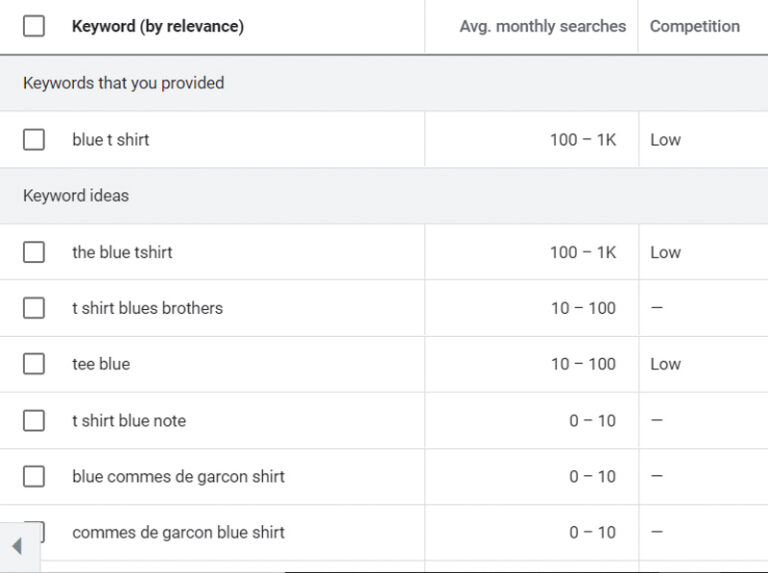Image resolution: width=768 pixels, height=573 pixels.
Task: Tick the 'blue commes de garcon shirt' checkbox
Action: pyautogui.click(x=34, y=477)
